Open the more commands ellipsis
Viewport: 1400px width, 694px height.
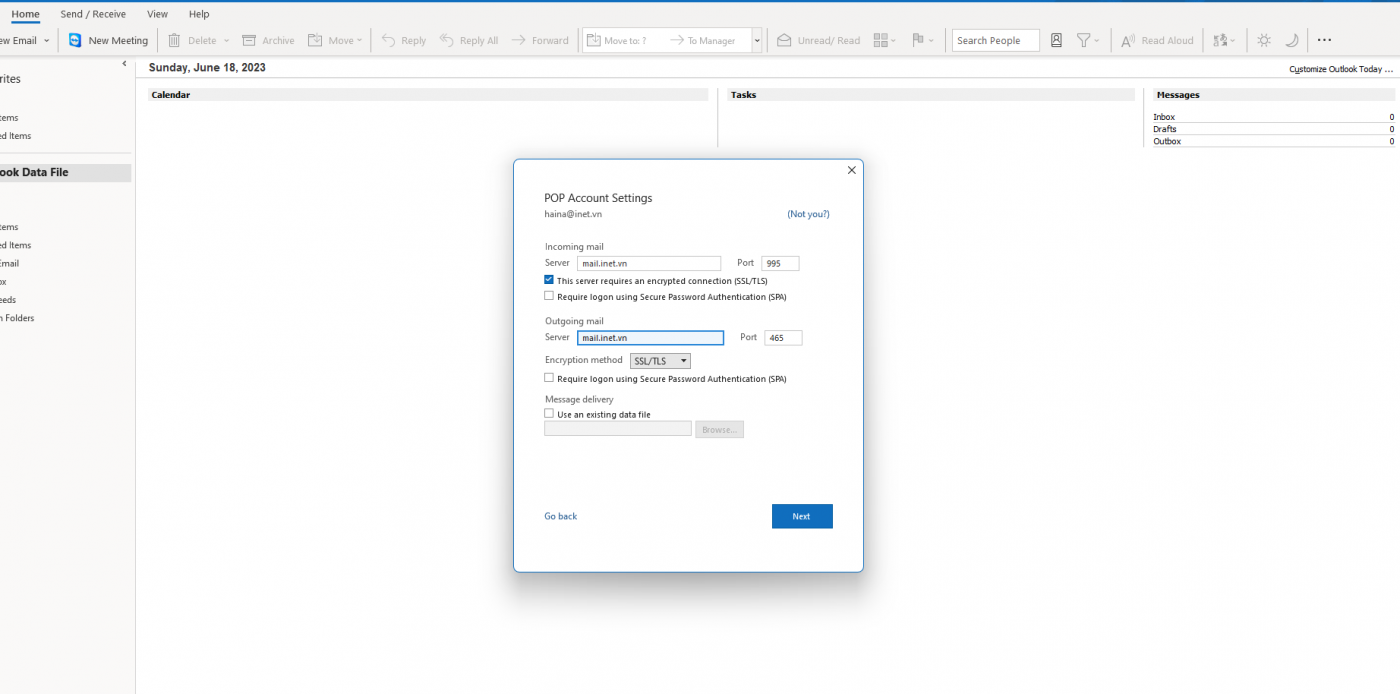1324,40
